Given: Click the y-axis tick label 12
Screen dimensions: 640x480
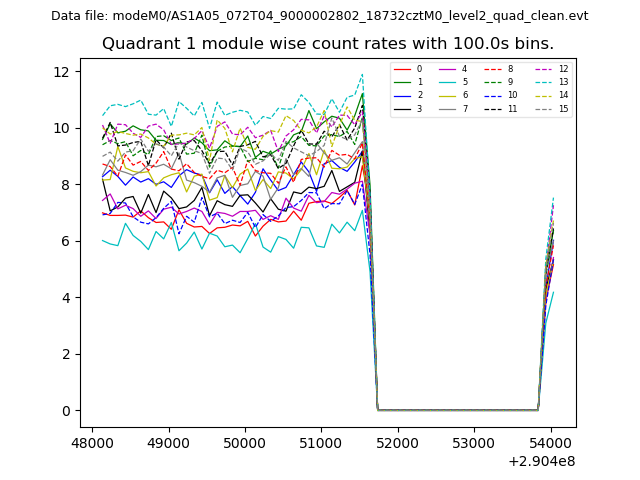Looking at the screenshot, I should (60, 72).
